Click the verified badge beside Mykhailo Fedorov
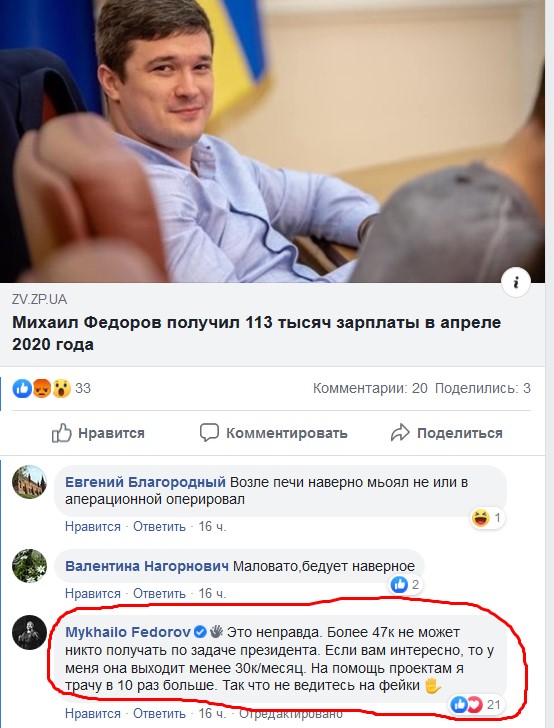Viewport: 554px width, 728px height. (x=200, y=632)
